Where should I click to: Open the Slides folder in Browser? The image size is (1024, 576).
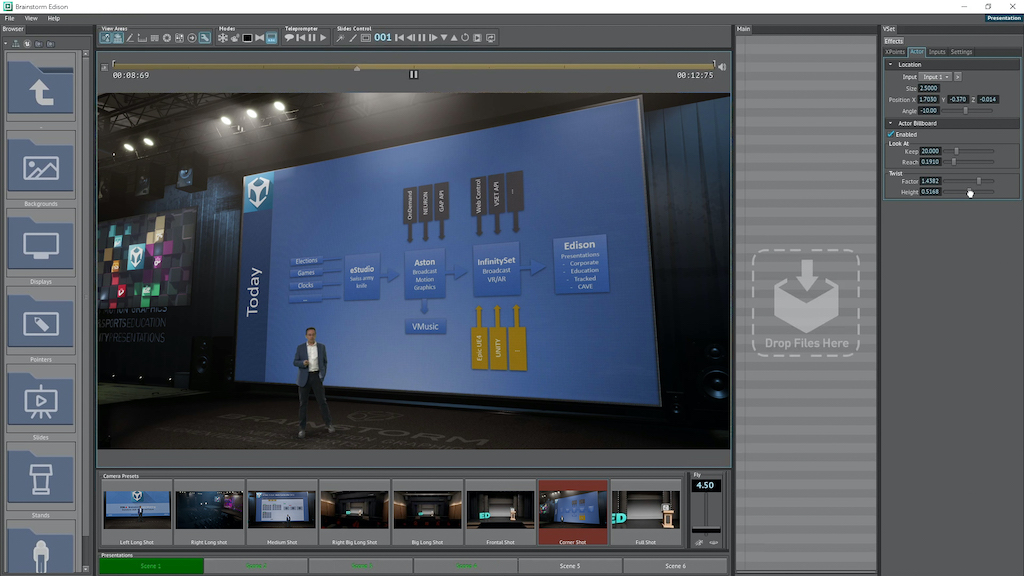pos(41,399)
